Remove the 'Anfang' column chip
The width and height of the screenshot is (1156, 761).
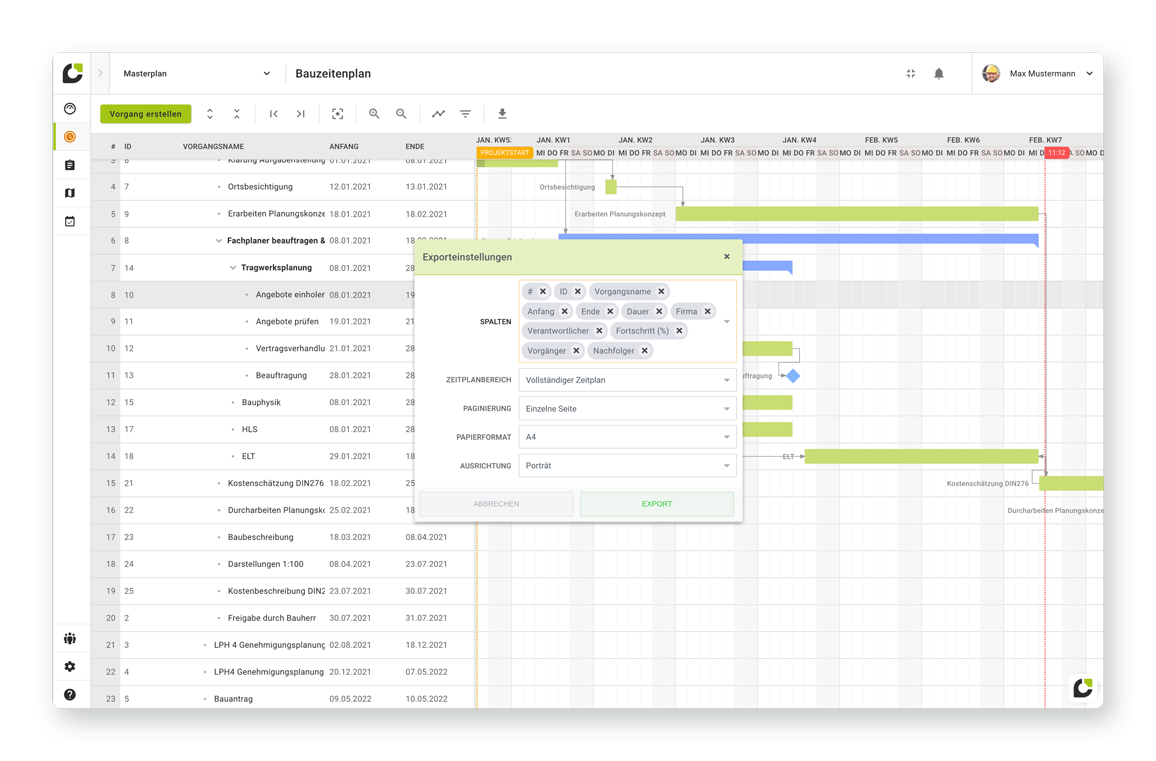point(565,311)
